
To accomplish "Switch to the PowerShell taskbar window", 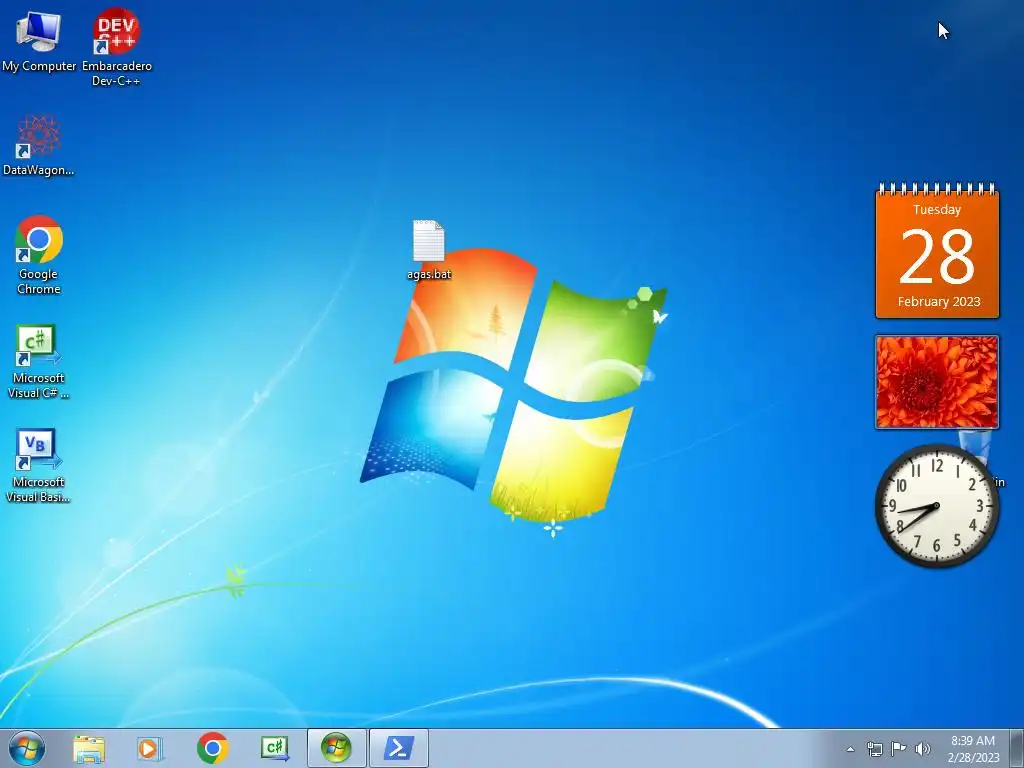I will pyautogui.click(x=399, y=748).
